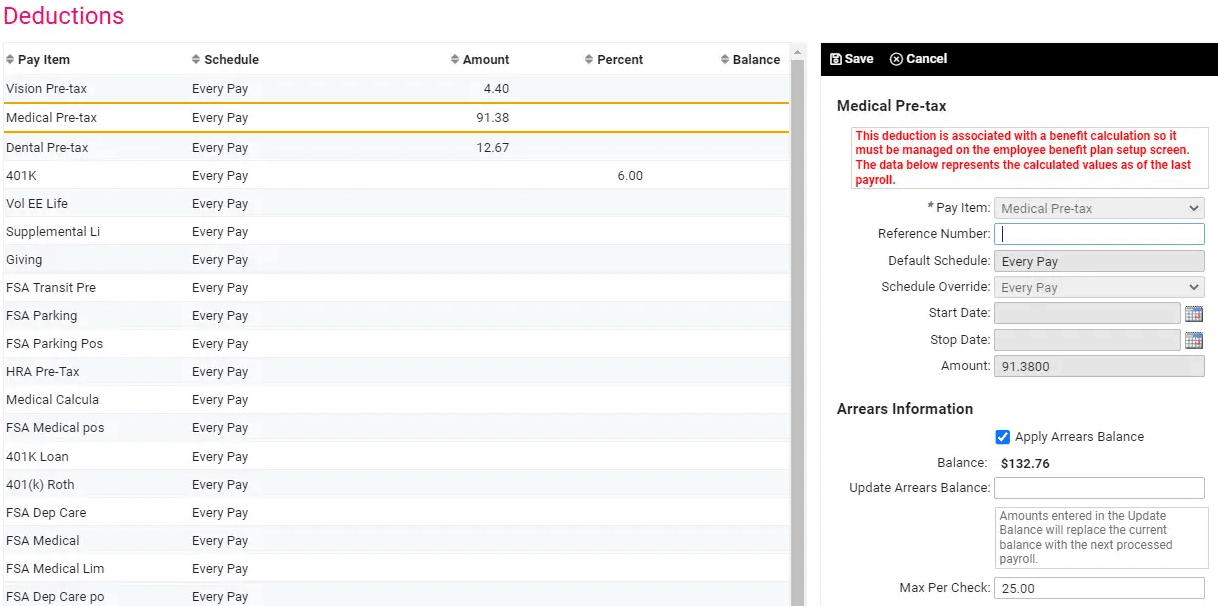The height and width of the screenshot is (606, 1218).
Task: Expand the Schedule Override dropdown
Action: pos(1099,287)
